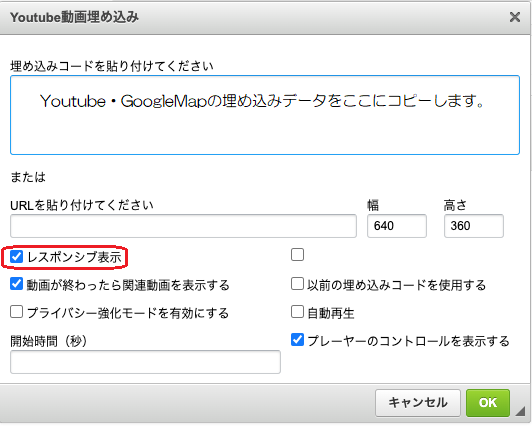This screenshot has height=426, width=532.
Task: Enable 以前の埋め込みコードを使用する
Action: click(x=297, y=284)
